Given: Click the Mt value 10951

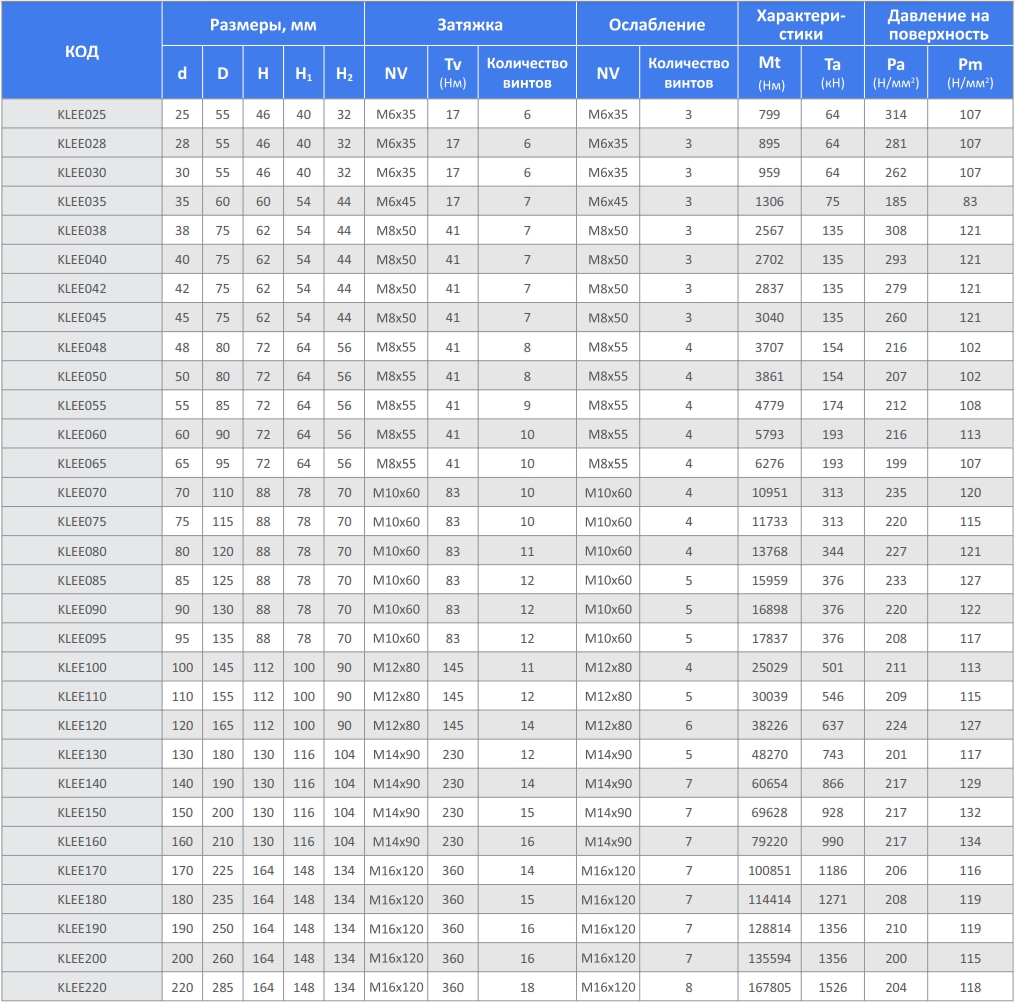Looking at the screenshot, I should 769,493.
